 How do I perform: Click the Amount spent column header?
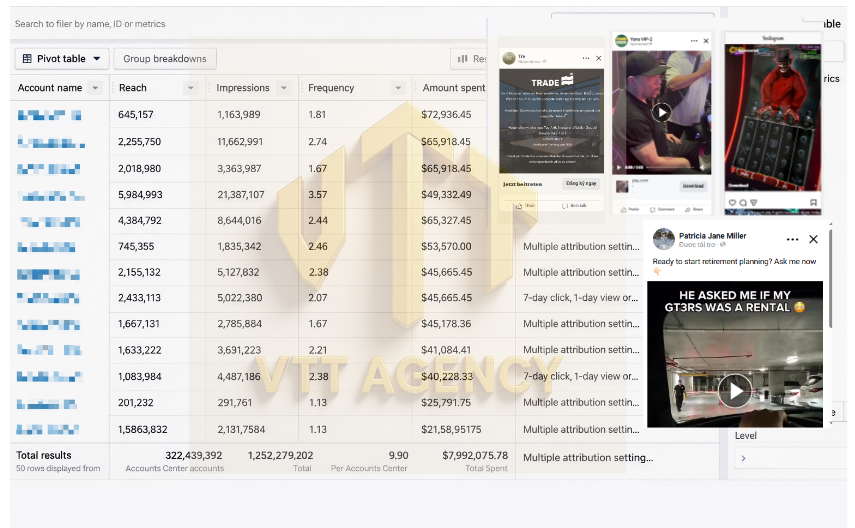454,88
